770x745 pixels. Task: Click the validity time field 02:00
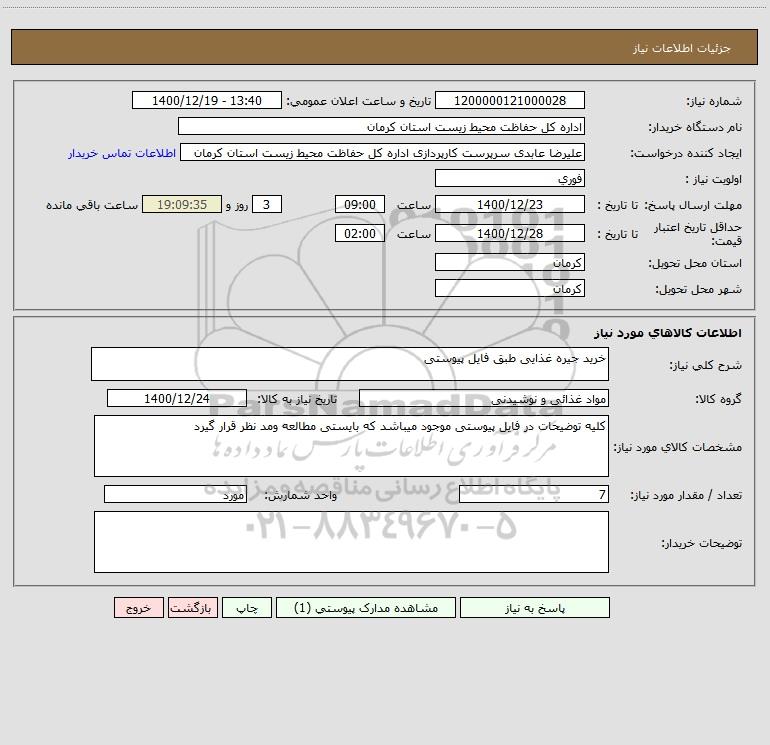pyautogui.click(x=359, y=233)
